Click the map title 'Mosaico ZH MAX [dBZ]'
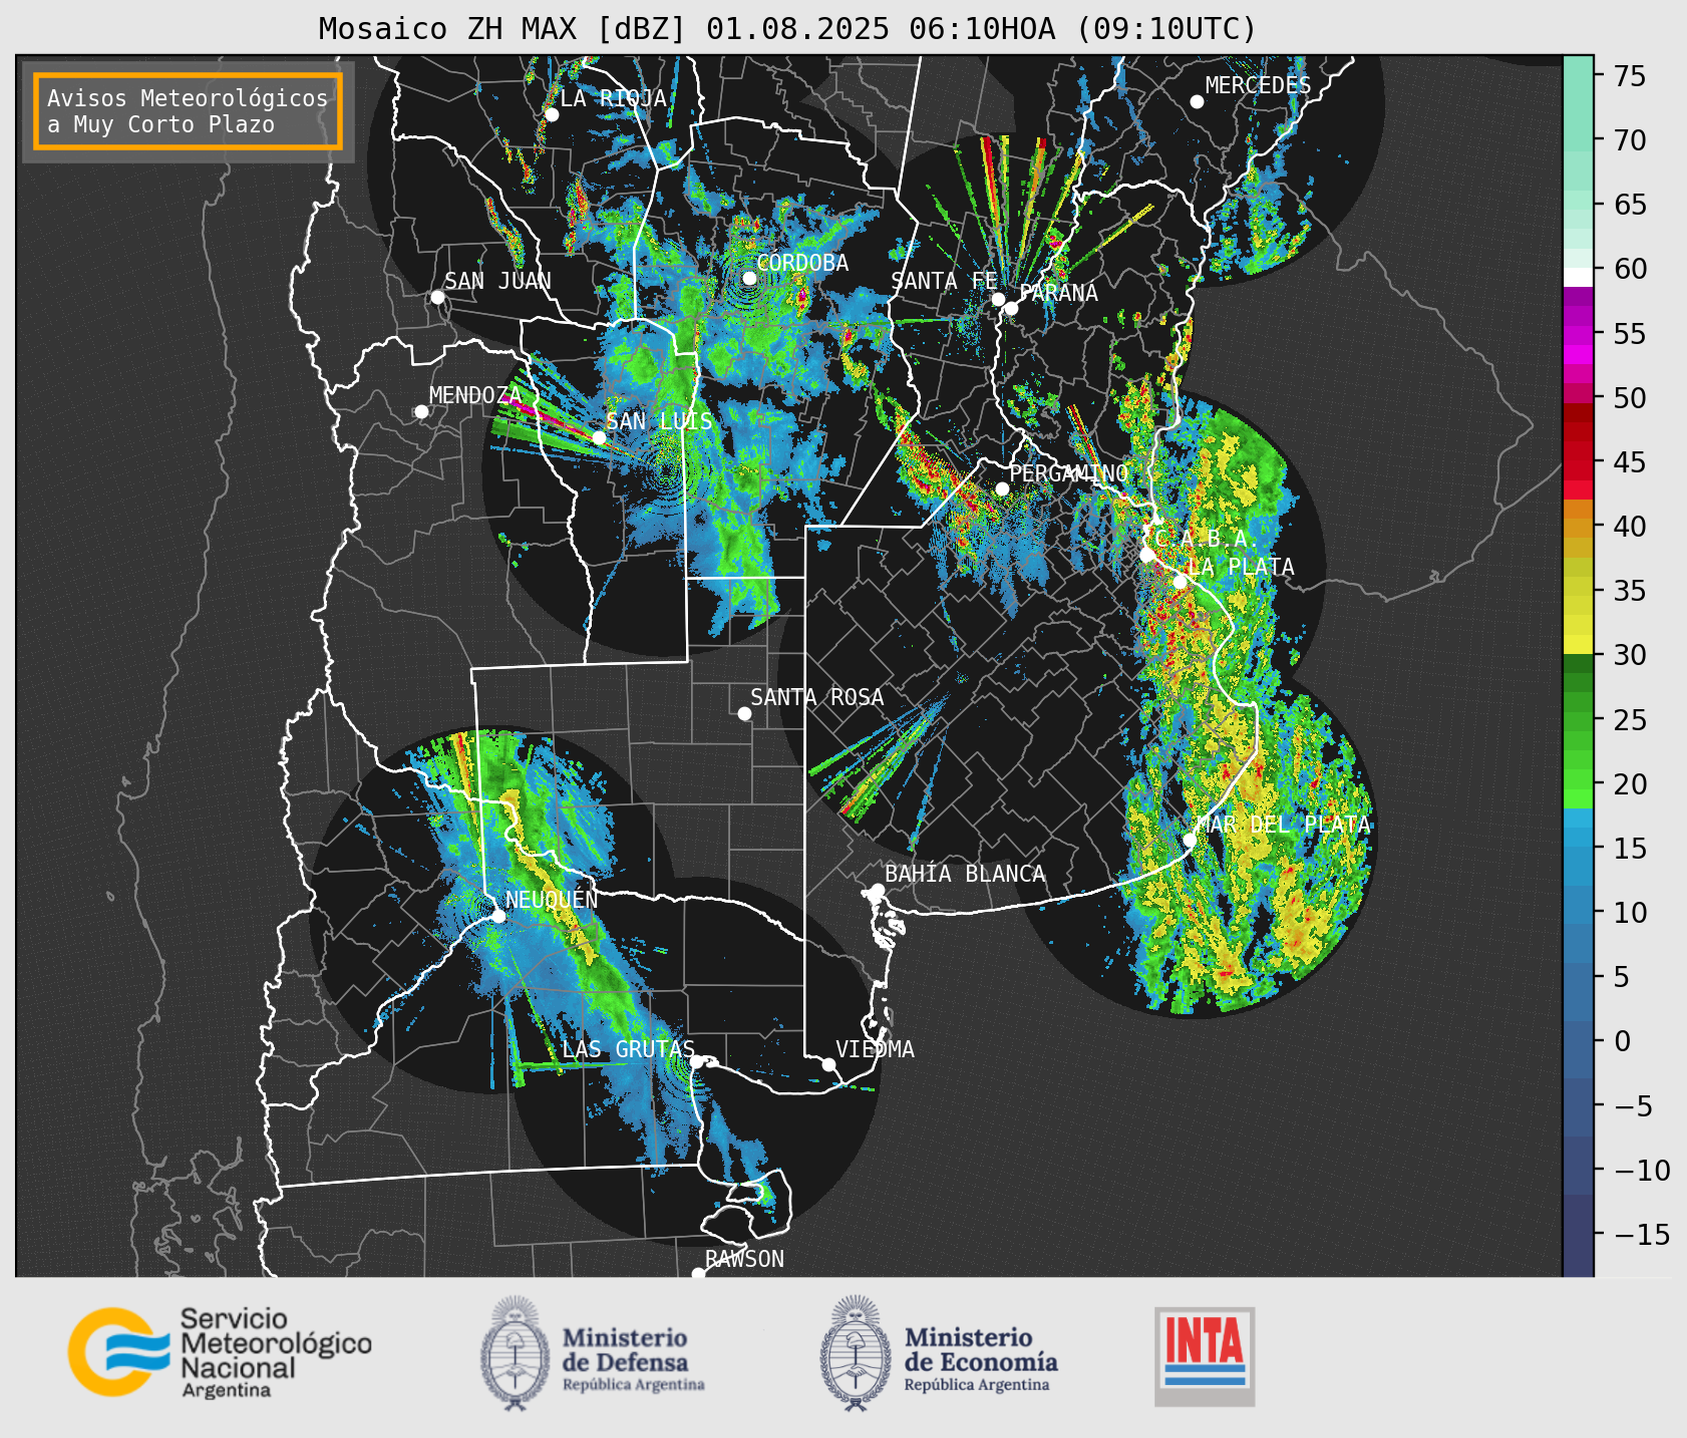The image size is (1687, 1438). pyautogui.click(x=502, y=29)
